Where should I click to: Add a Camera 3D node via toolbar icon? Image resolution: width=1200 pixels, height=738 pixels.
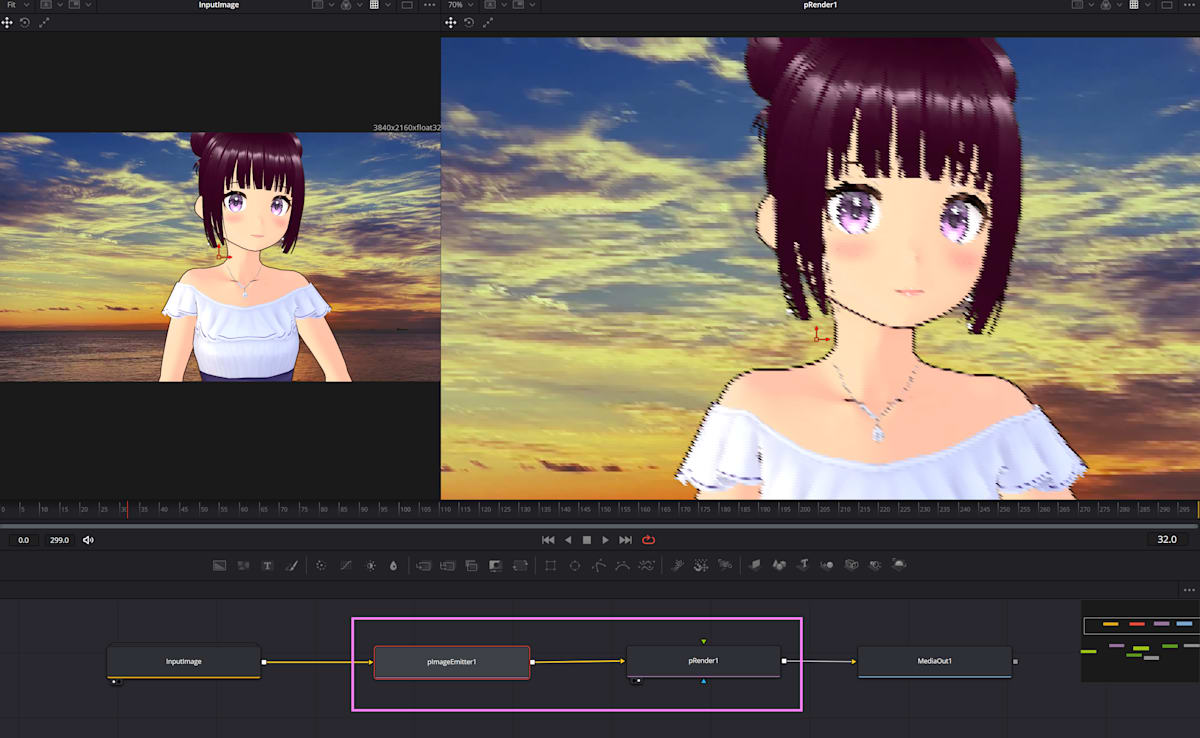tap(852, 565)
